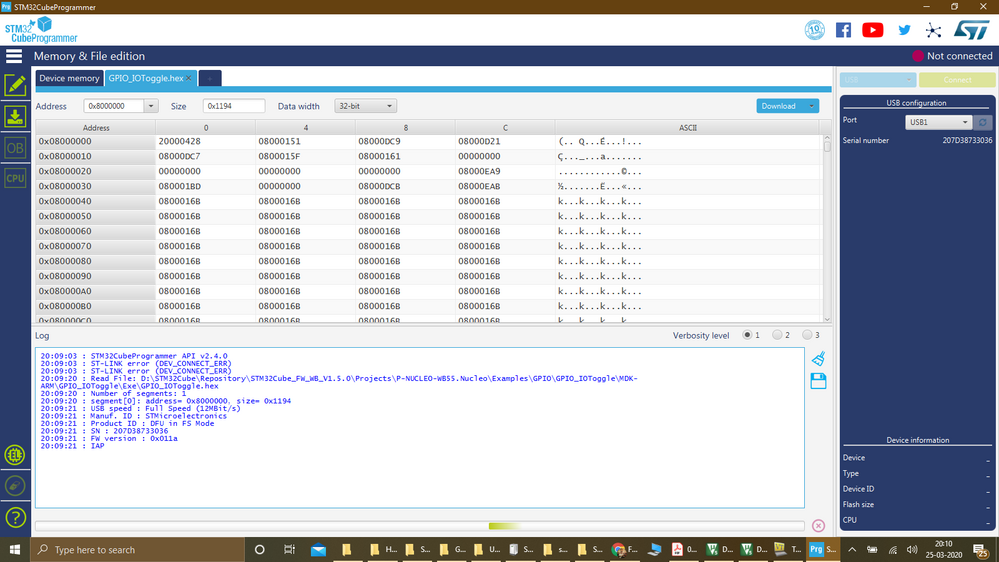Open the Help question mark icon

[x=15, y=517]
